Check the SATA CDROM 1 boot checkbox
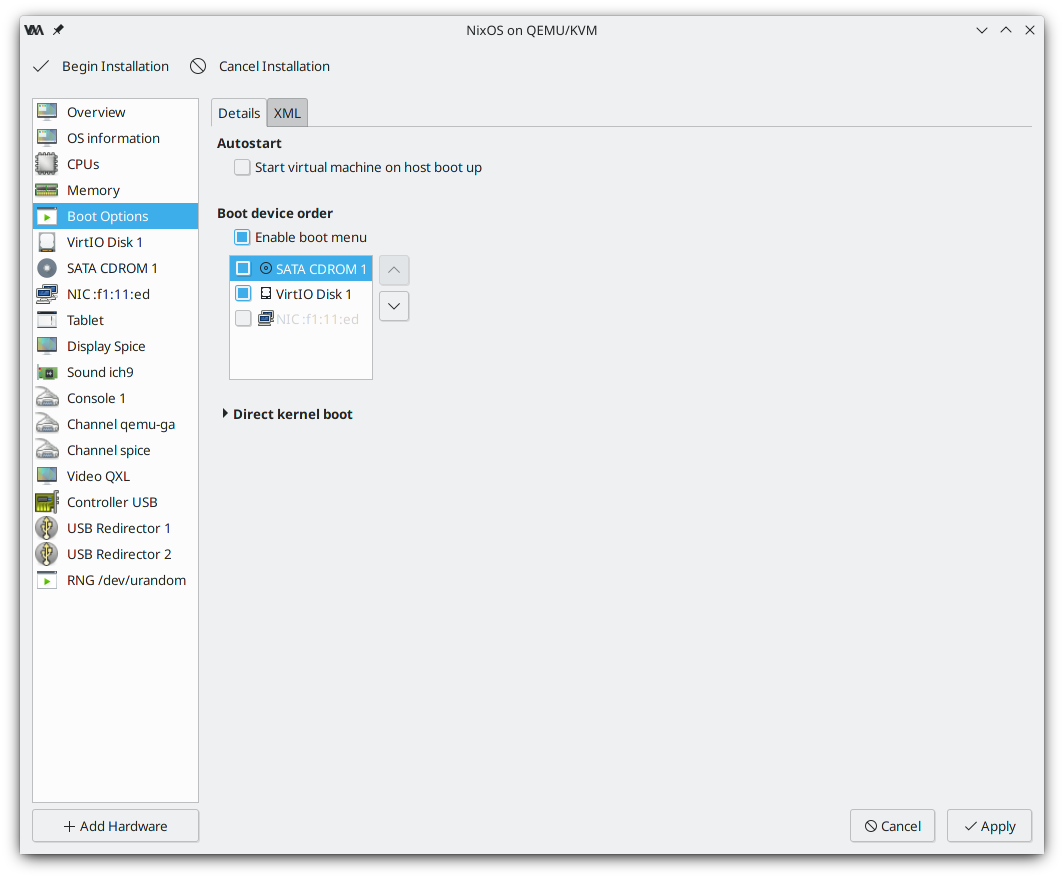Screen dimensions: 1064x878 coord(243,269)
